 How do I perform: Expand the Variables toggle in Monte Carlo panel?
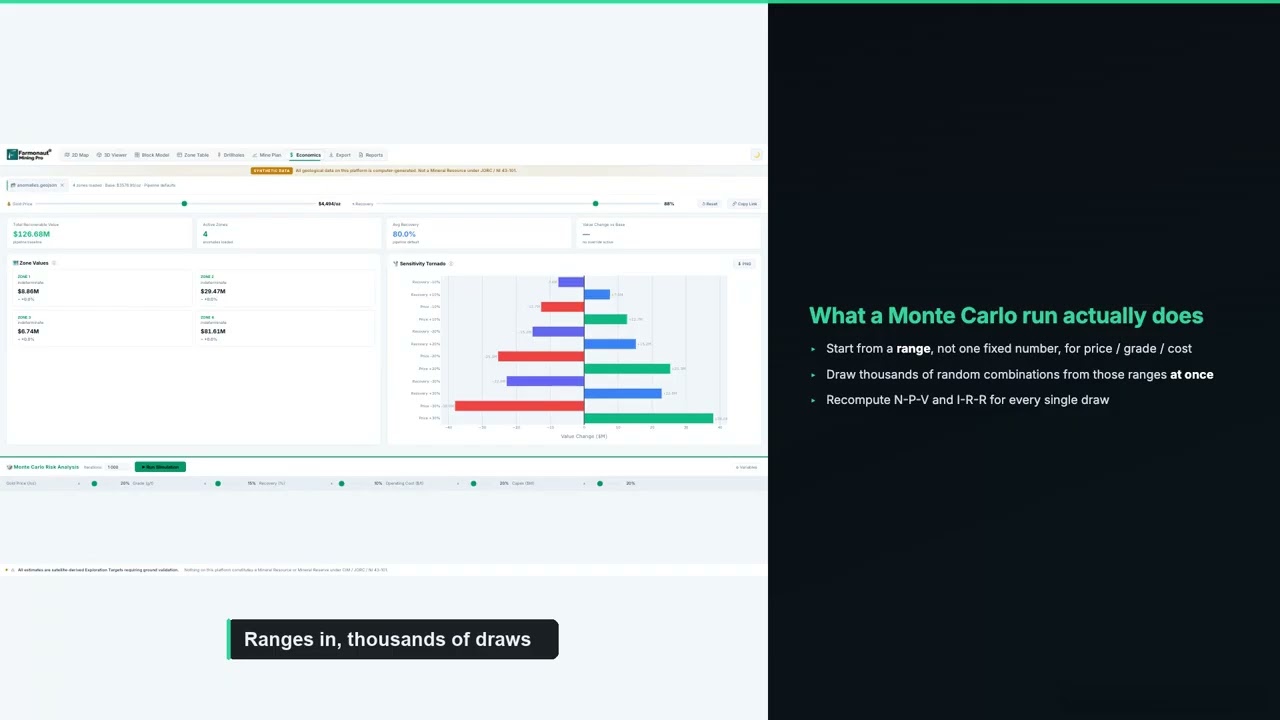(746, 467)
